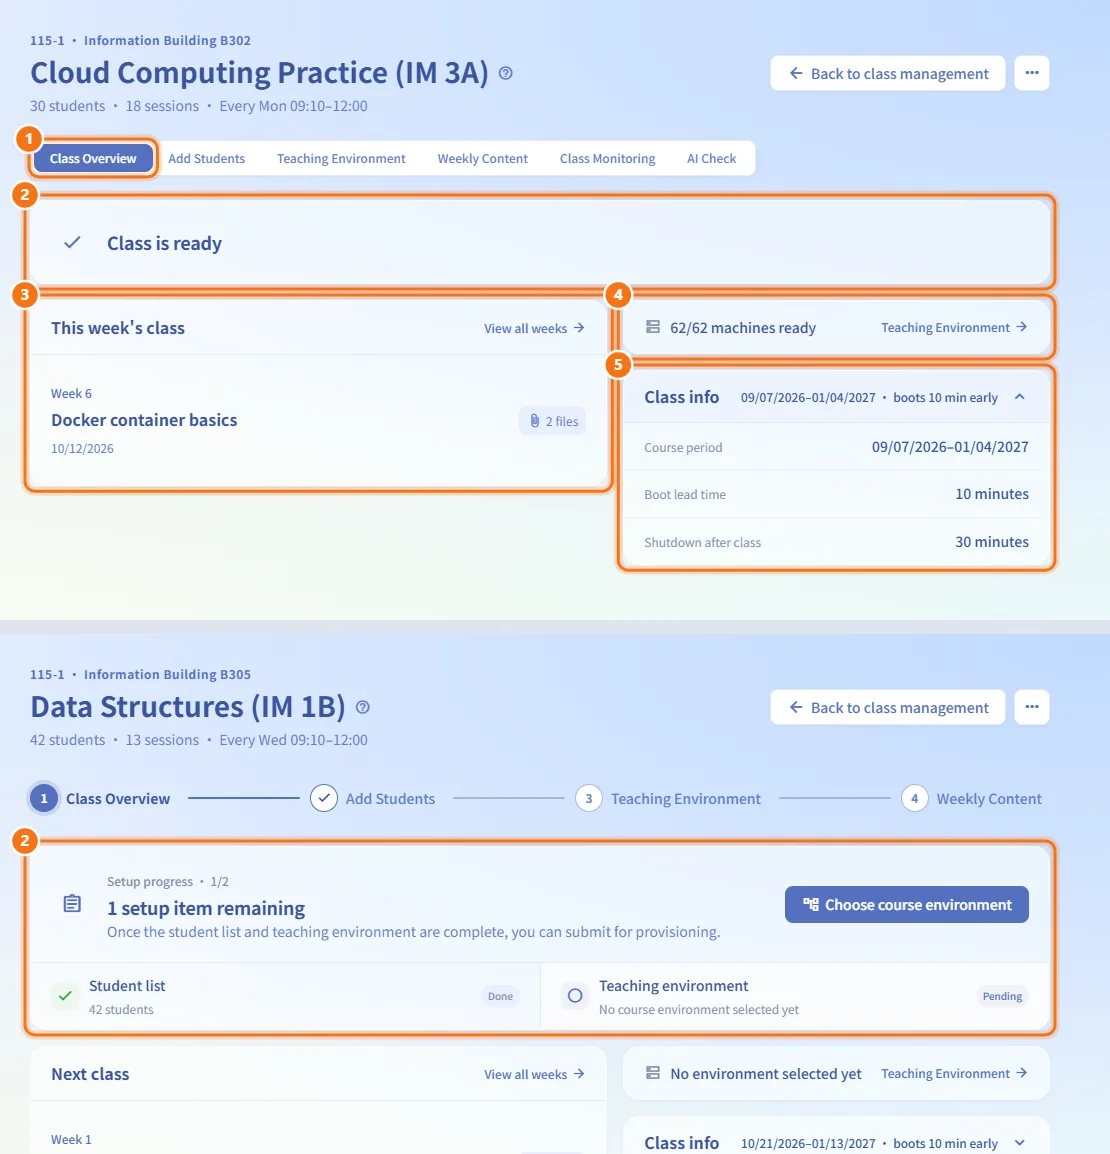The width and height of the screenshot is (1110, 1154).
Task: Click the server icon beside No environment selected yet
Action: (653, 1073)
